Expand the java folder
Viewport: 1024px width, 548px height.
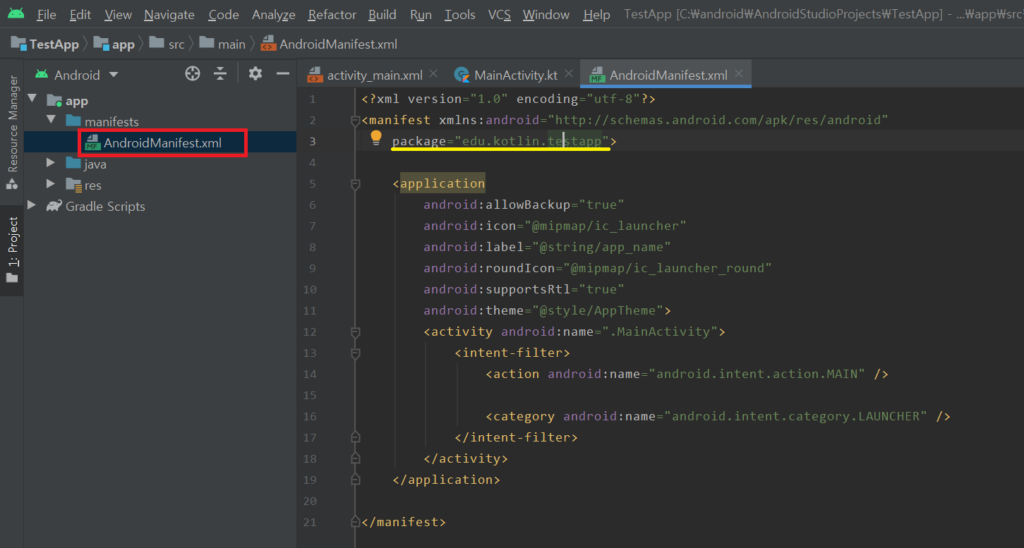click(x=51, y=164)
